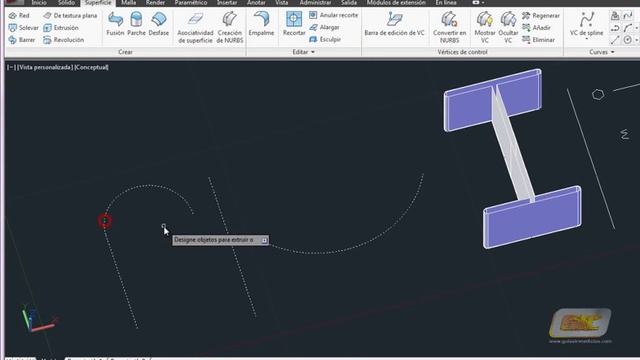
Task: Select the Alargar extend surface tool
Action: coord(324,27)
